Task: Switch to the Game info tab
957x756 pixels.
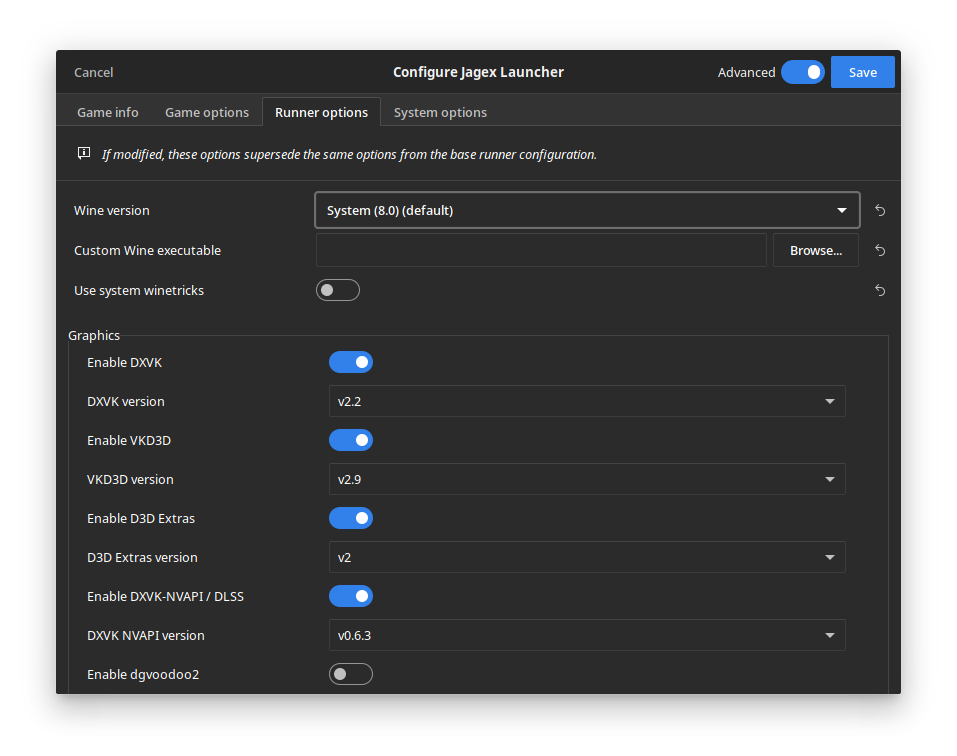Action: tap(107, 112)
